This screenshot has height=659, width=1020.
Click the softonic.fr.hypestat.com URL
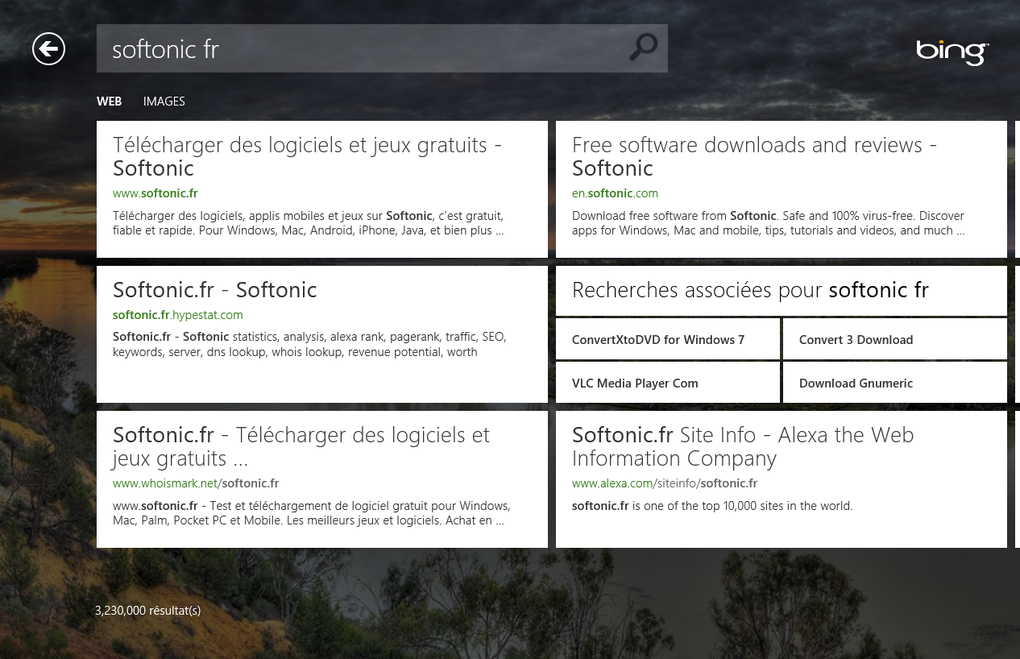[x=178, y=315]
